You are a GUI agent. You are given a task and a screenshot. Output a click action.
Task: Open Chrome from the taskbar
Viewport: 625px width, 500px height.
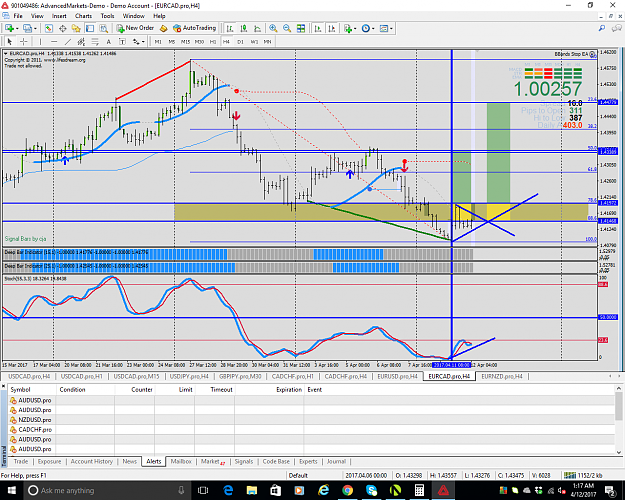(347, 490)
